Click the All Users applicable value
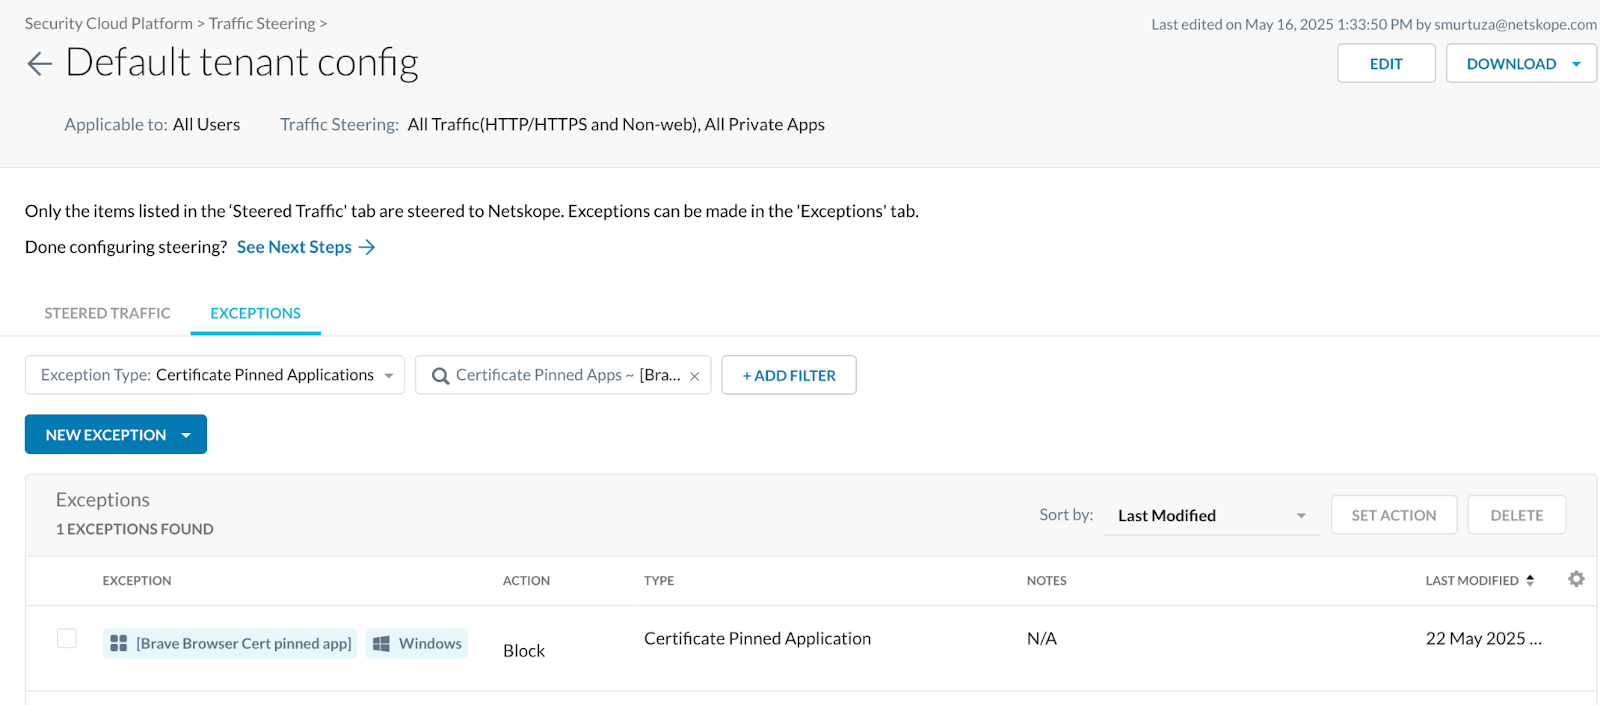This screenshot has width=1600, height=705. click(206, 124)
